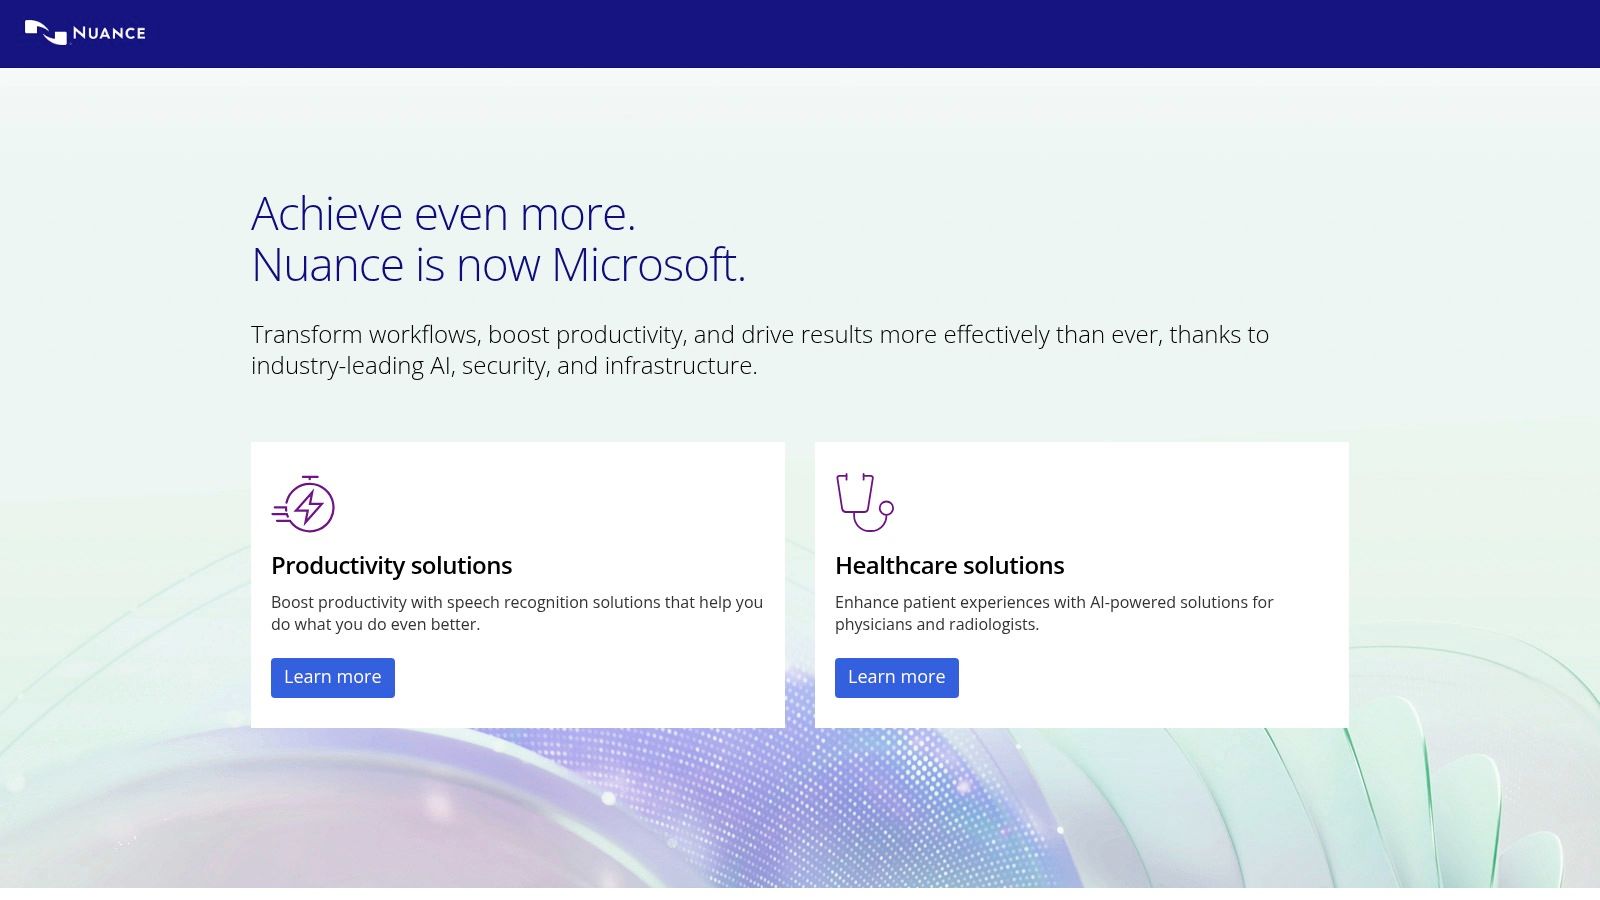Screen dimensions: 1600x900
Task: Click the speech recognition description text
Action: point(516,613)
